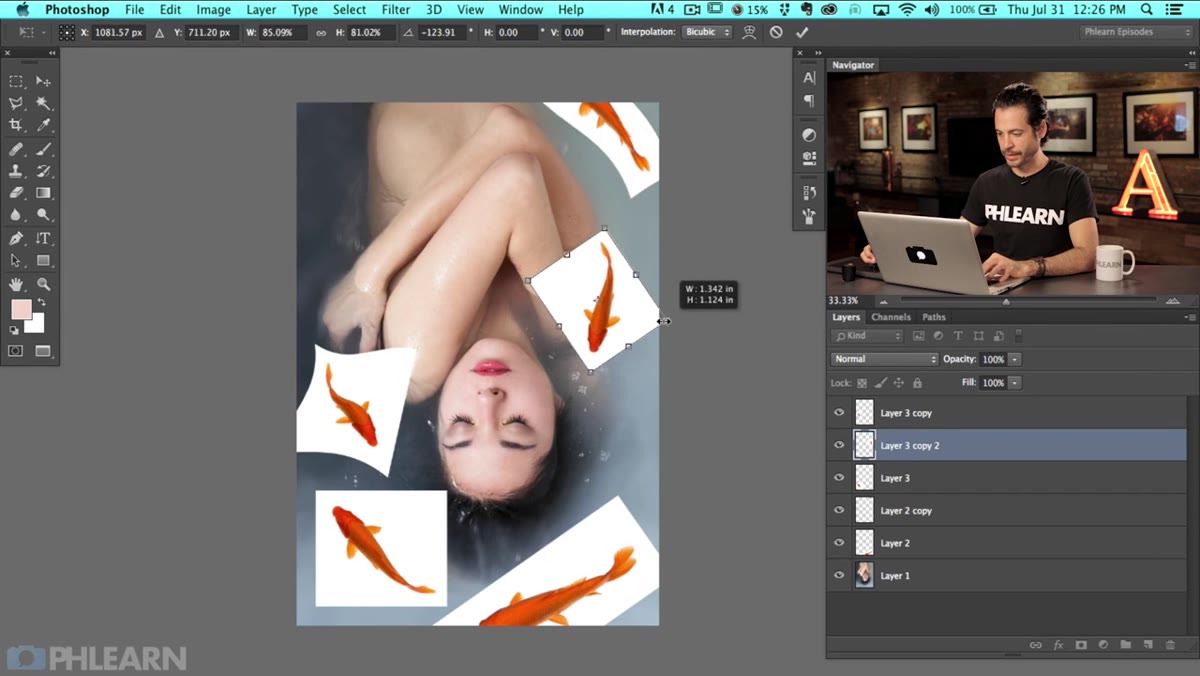Choose reference point location grid

coord(67,32)
